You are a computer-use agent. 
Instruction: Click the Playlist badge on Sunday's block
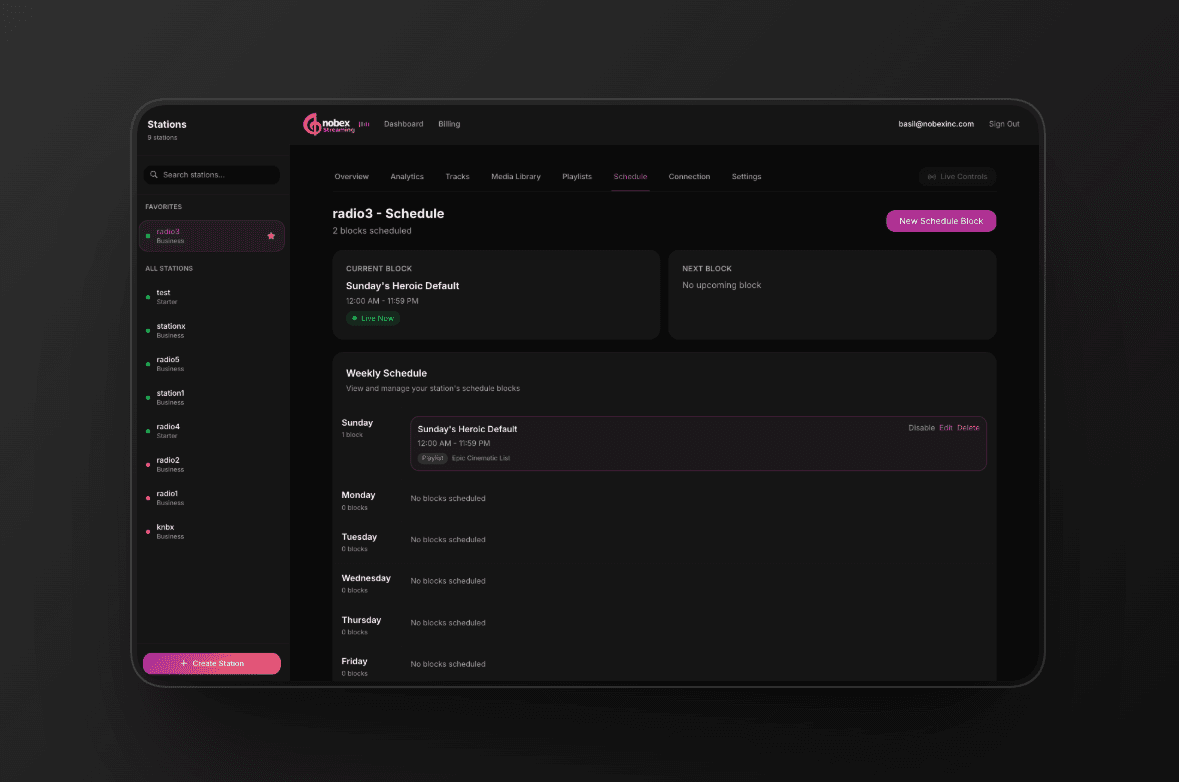pyautogui.click(x=432, y=457)
